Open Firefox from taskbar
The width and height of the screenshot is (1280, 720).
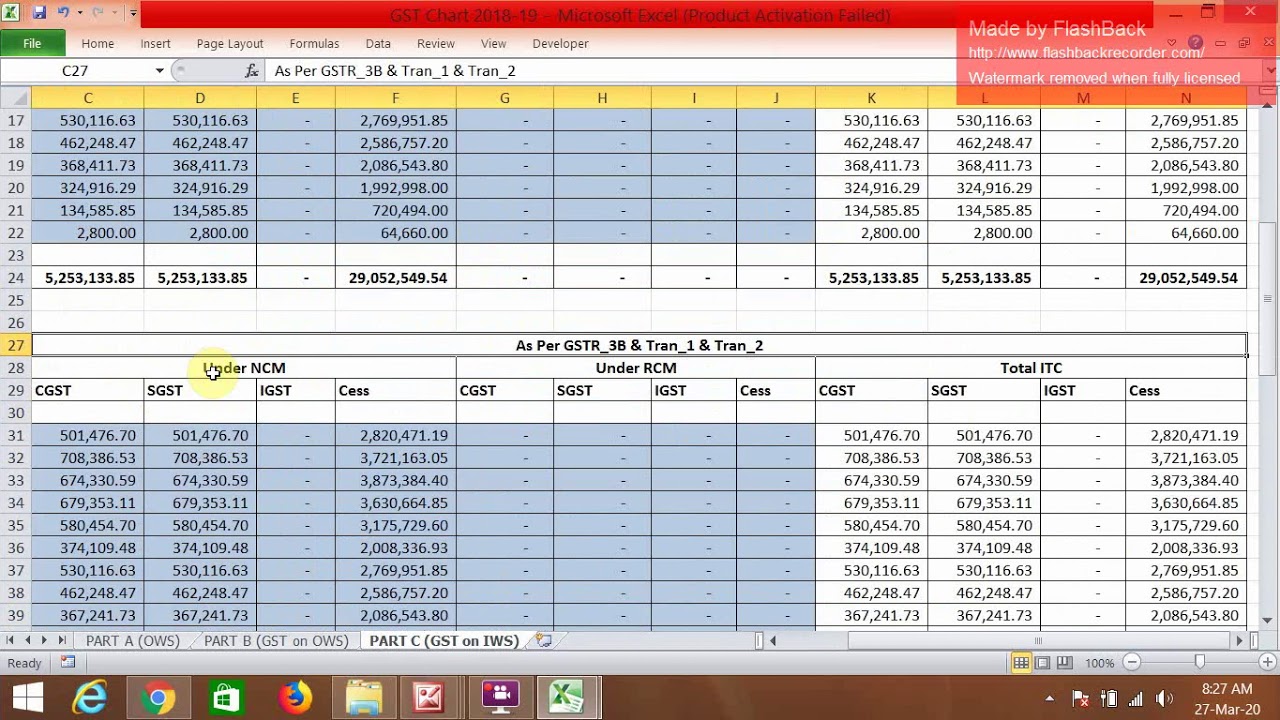[295, 697]
